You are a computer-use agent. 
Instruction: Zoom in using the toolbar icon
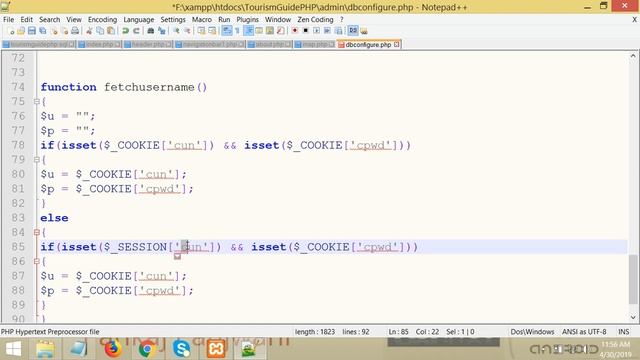(x=176, y=31)
